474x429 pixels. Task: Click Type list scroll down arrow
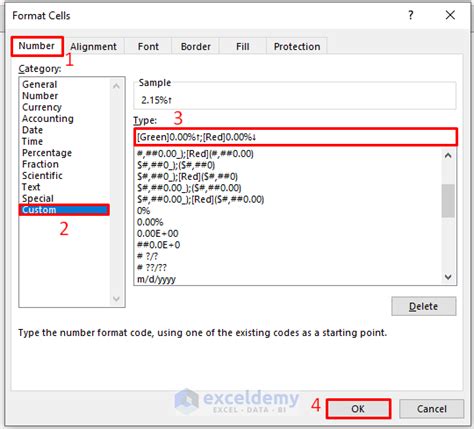click(448, 277)
